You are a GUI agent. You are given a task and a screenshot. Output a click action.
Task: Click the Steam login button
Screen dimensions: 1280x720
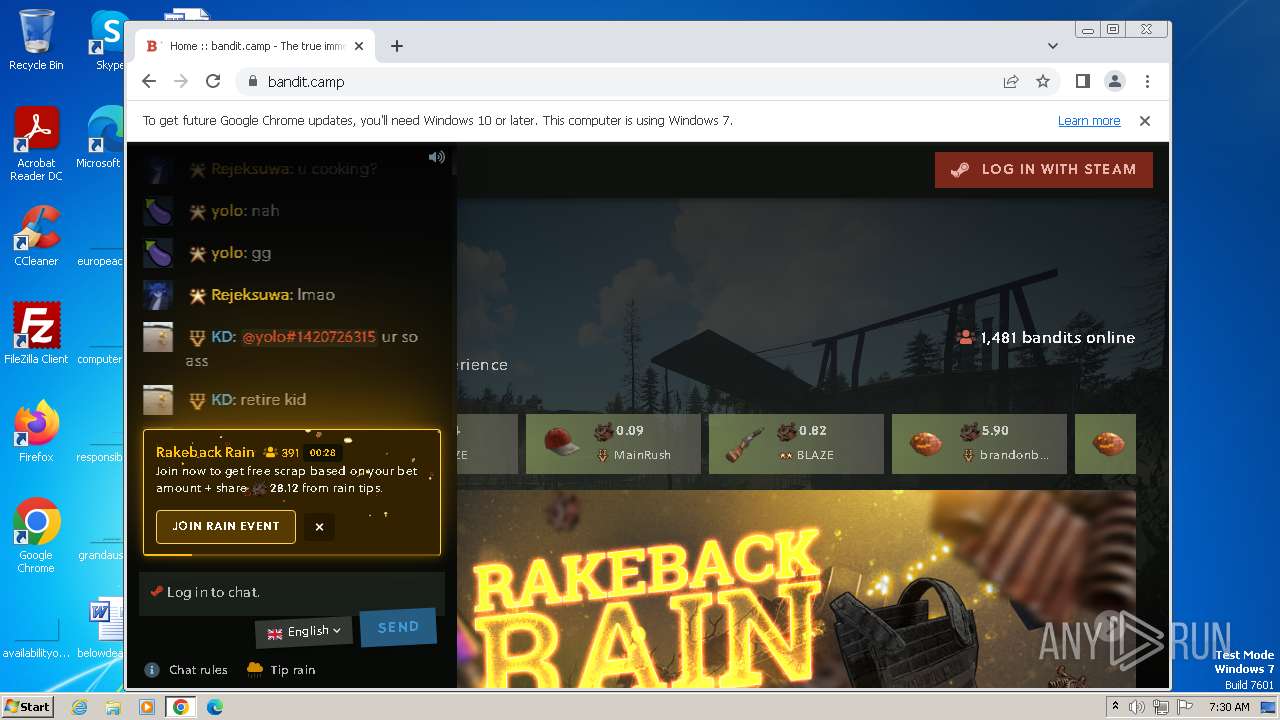pos(1044,170)
